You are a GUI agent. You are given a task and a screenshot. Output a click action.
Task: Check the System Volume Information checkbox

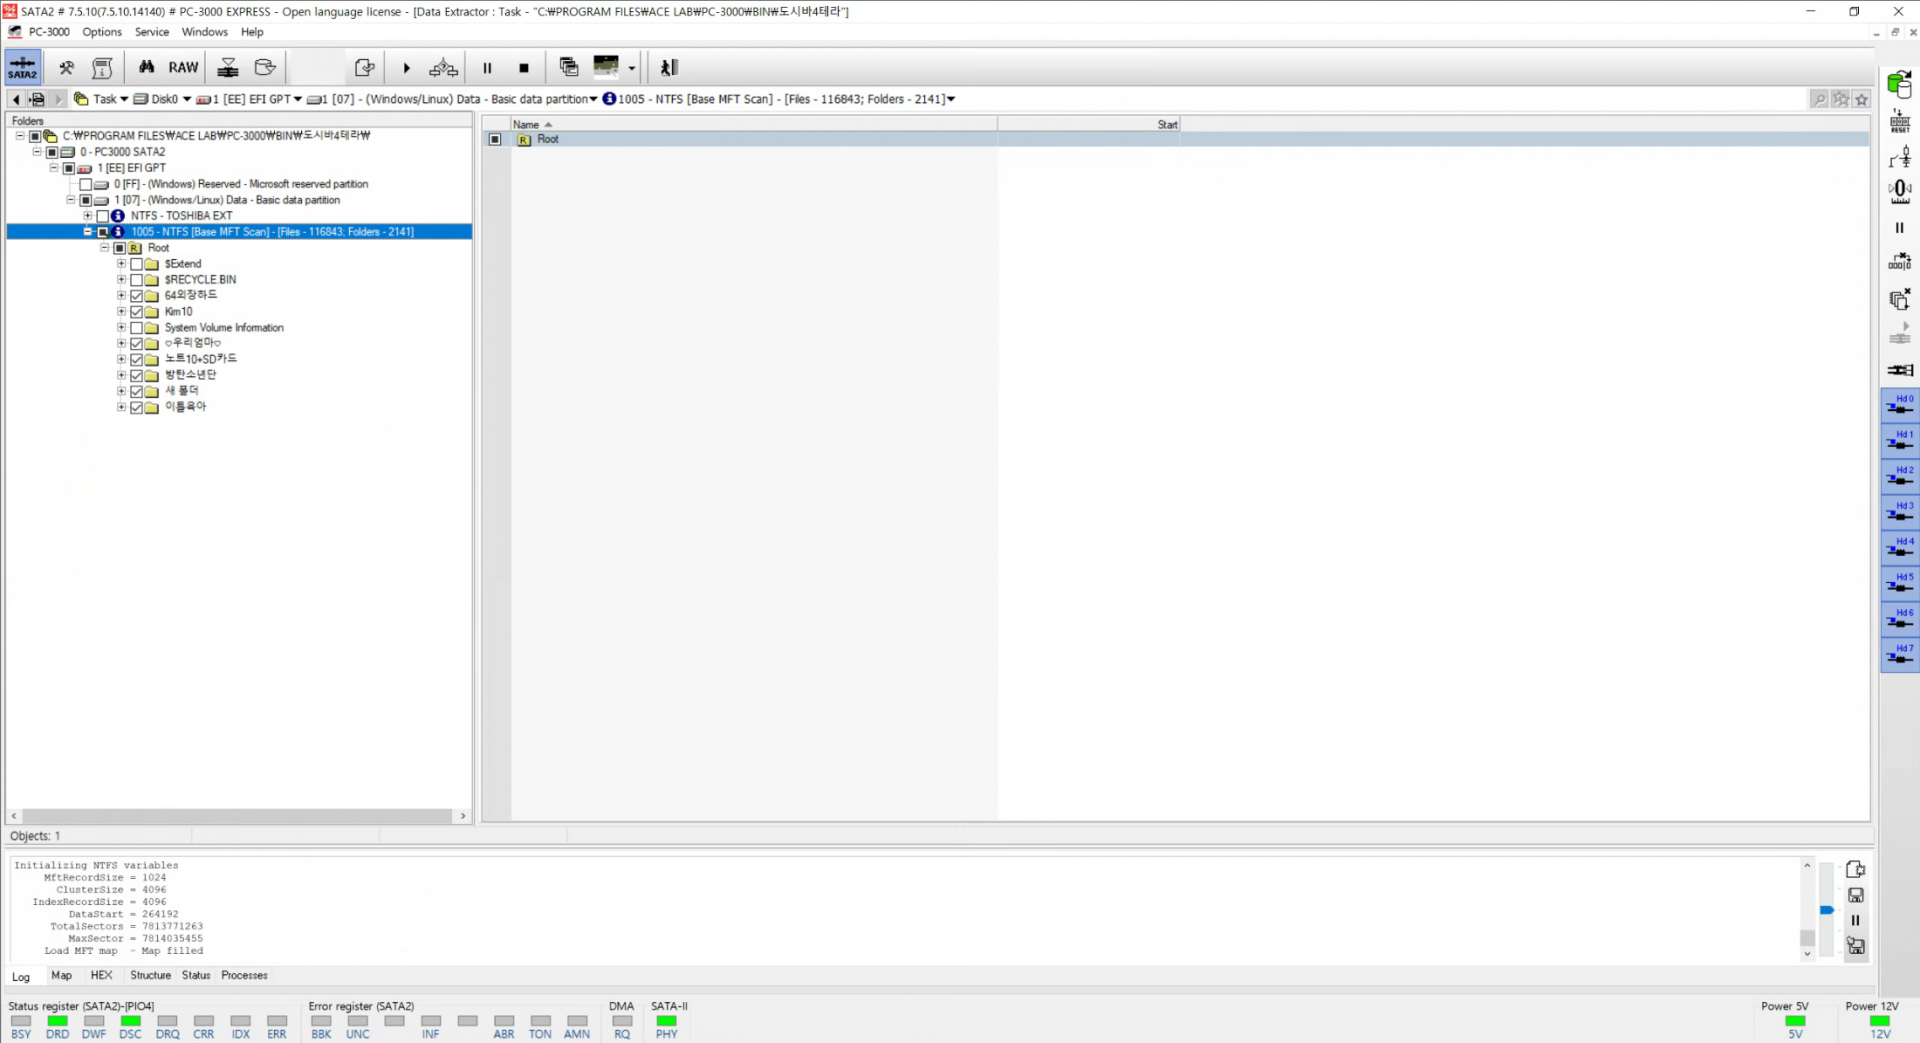click(136, 328)
